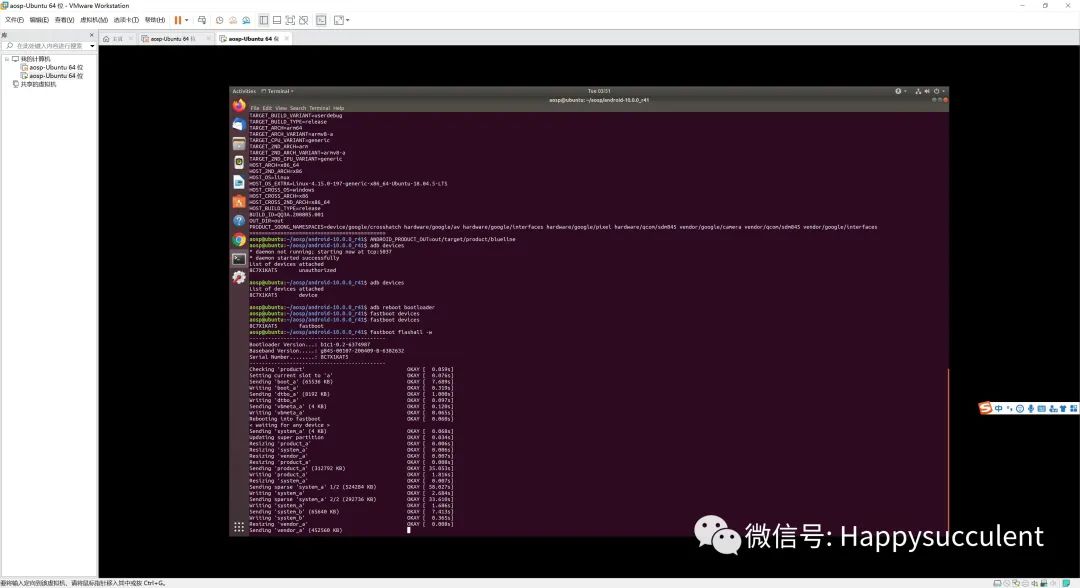This screenshot has width=1080, height=588.
Task: Open the accessibility menu in Ubuntu top bar
Action: pyautogui.click(x=899, y=91)
